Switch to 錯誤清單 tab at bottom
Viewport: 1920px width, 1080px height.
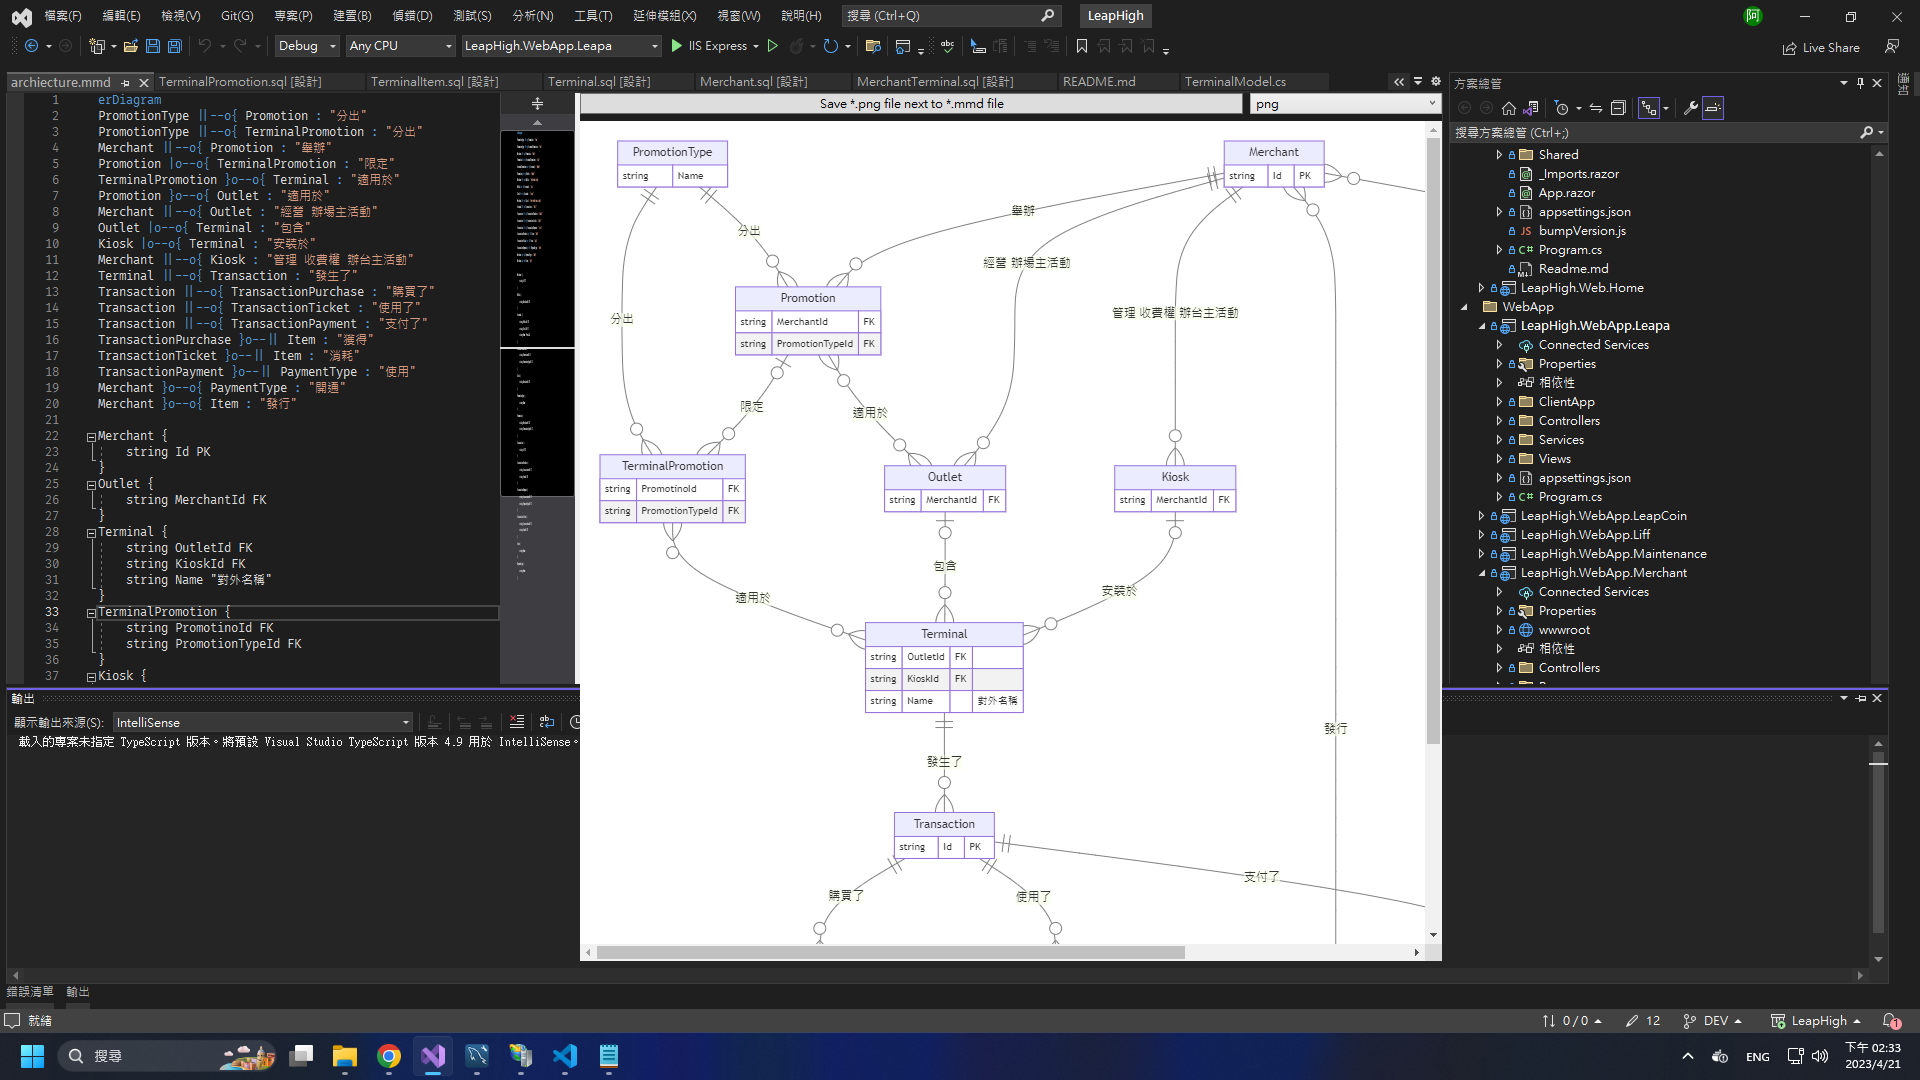30,992
